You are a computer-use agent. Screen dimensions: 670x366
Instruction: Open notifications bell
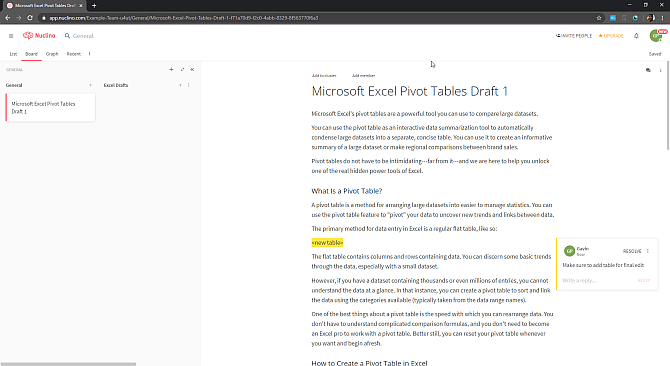[x=636, y=36]
